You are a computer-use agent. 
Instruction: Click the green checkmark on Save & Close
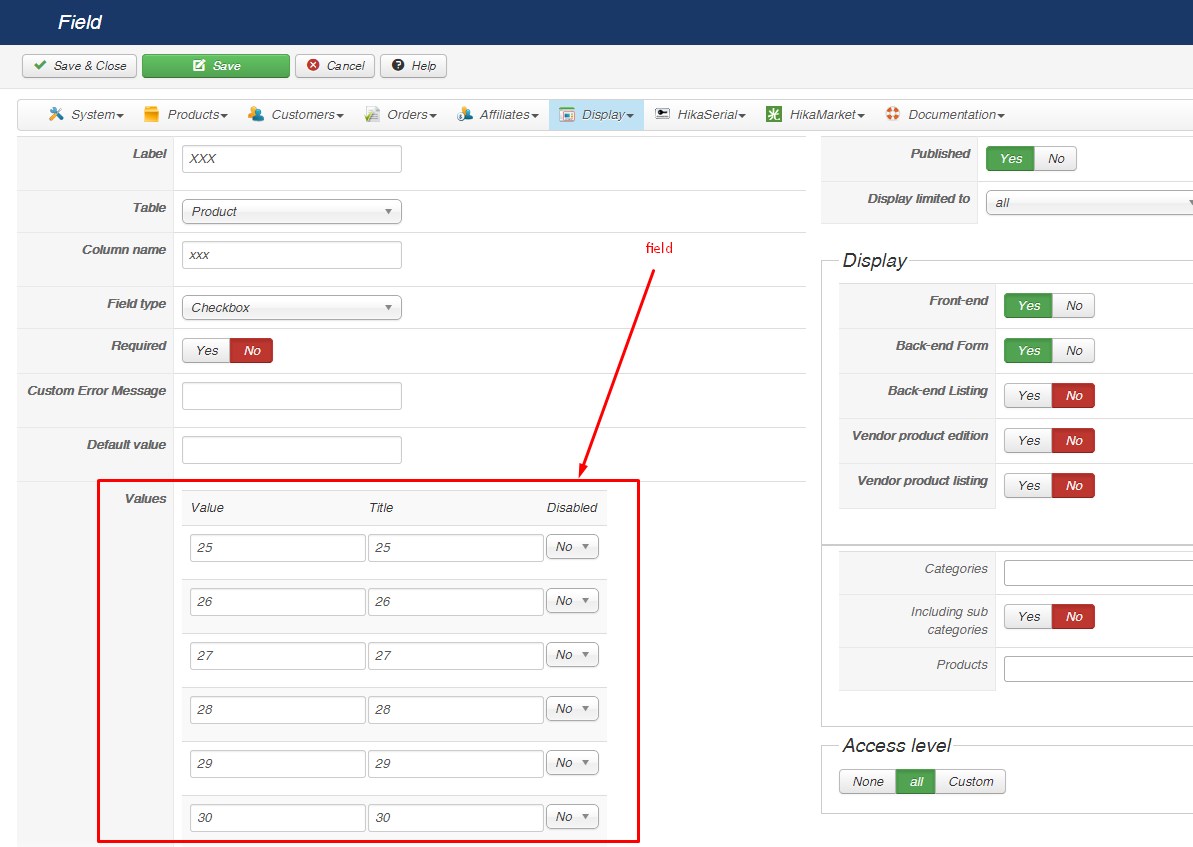click(x=40, y=65)
